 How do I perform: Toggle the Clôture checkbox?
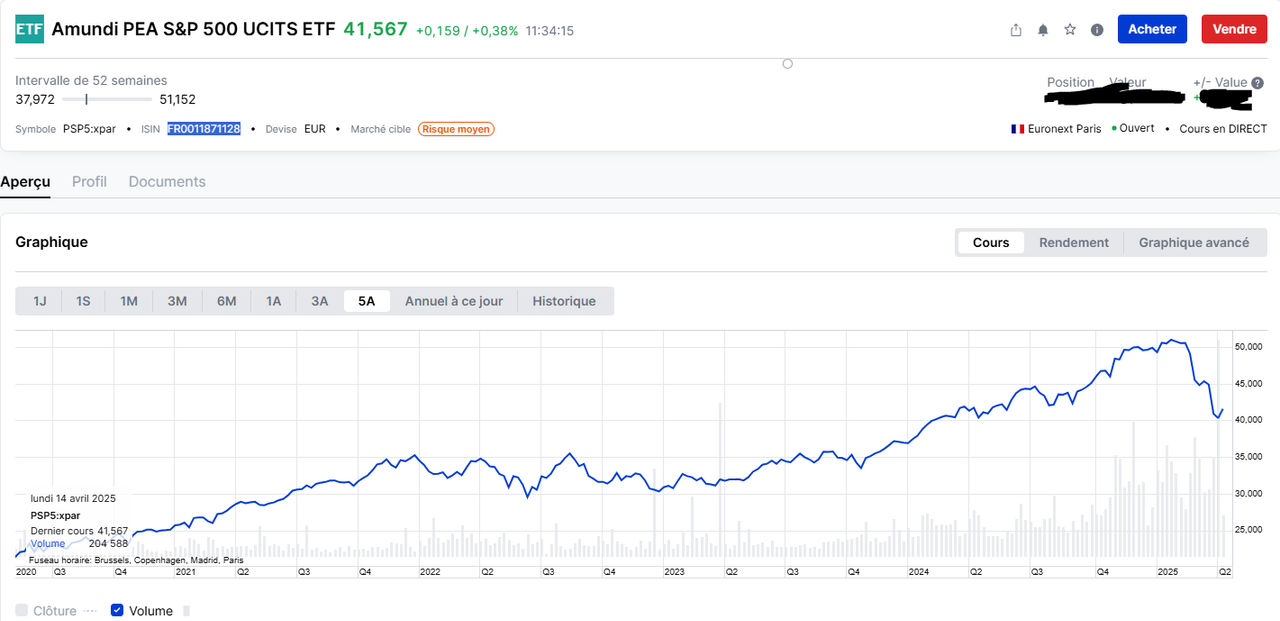point(22,611)
